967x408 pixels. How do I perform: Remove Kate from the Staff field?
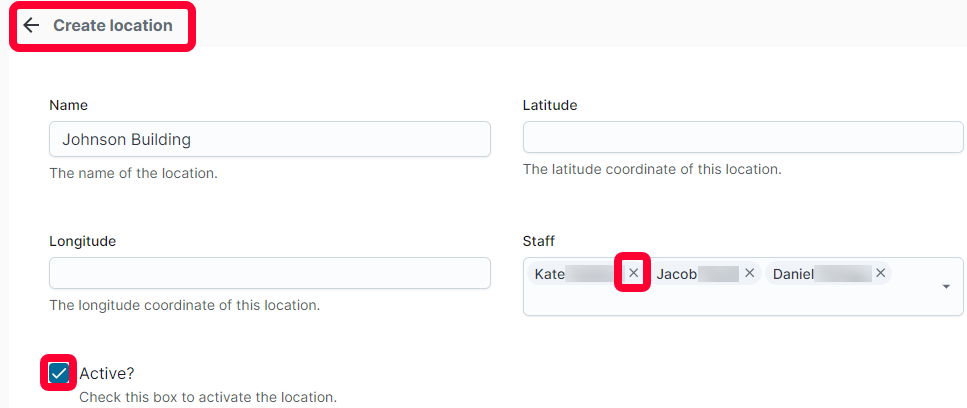coord(633,272)
